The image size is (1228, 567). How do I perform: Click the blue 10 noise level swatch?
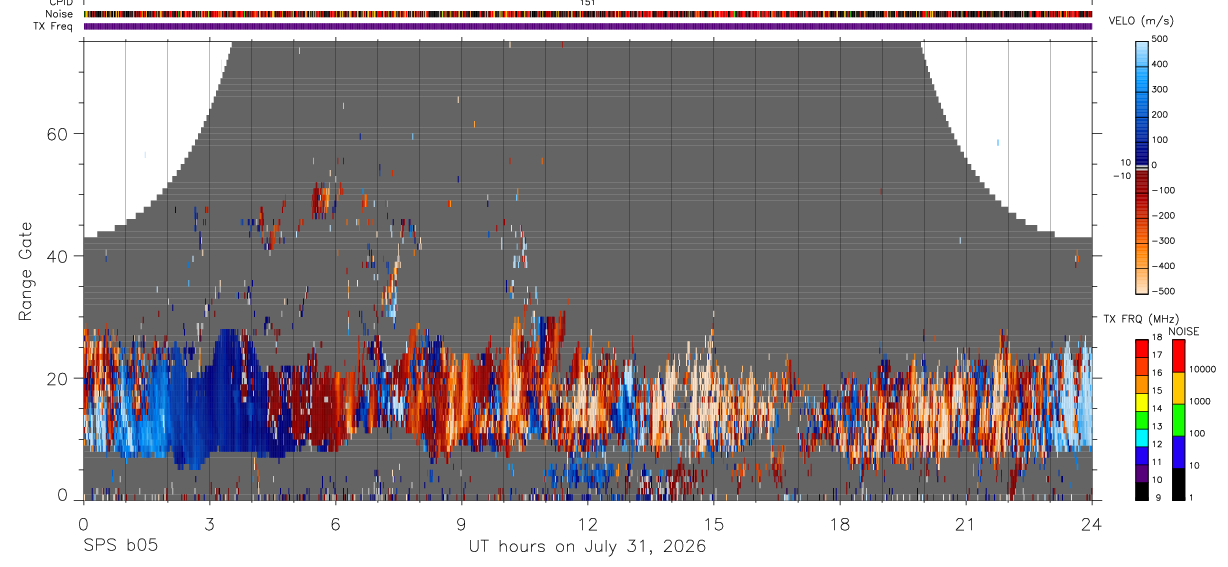1178,452
